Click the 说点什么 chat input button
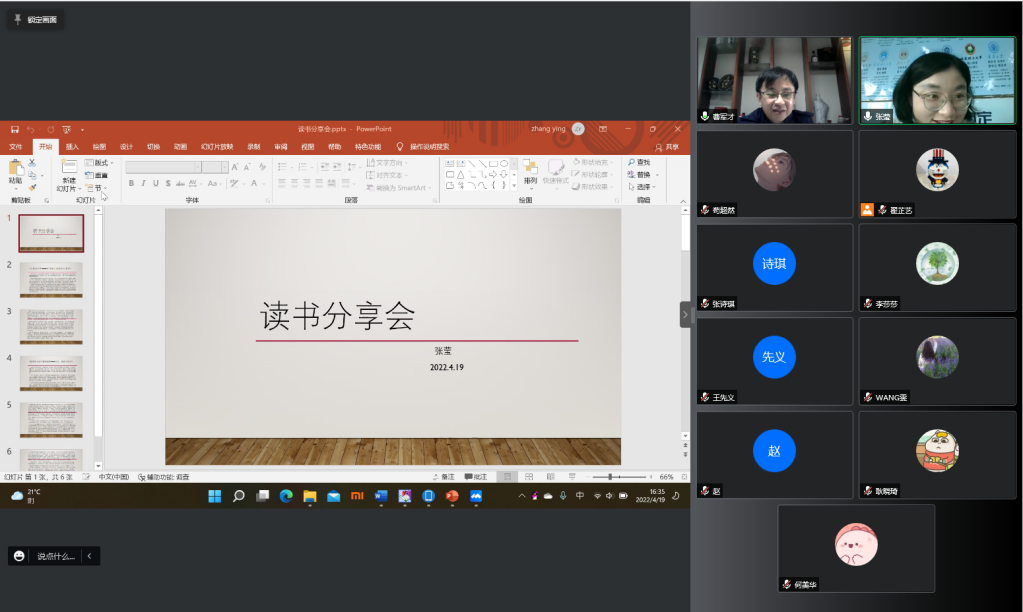This screenshot has height=612, width=1023. point(56,556)
